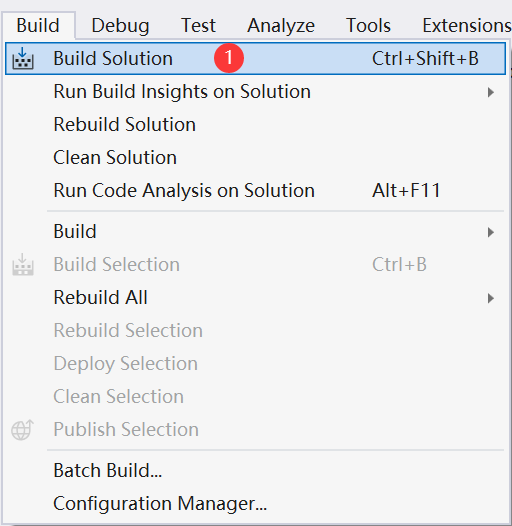Screen dimensions: 512x526
Task: Click the grayed Build Selection icon
Action: coord(23,264)
